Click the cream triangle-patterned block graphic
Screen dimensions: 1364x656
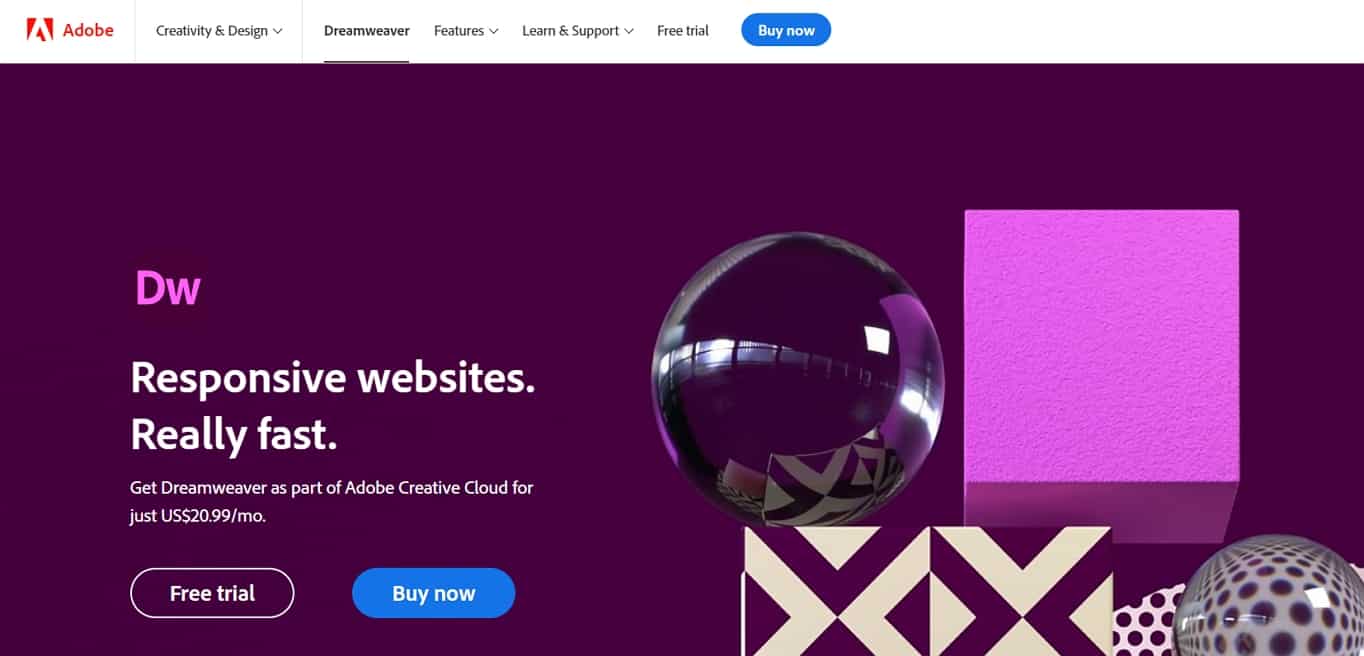pyautogui.click(x=926, y=591)
